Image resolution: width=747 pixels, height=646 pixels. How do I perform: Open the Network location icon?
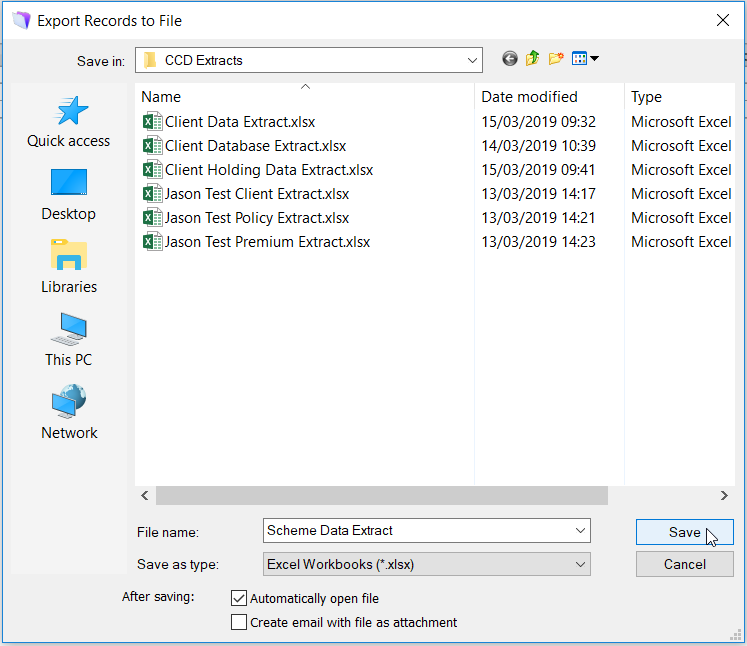pyautogui.click(x=69, y=413)
